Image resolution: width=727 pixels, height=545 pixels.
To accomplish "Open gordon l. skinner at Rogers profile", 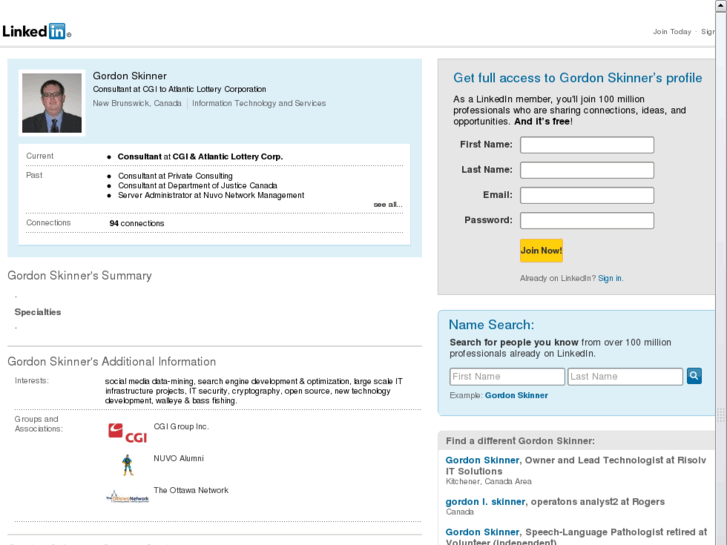I will (485, 501).
